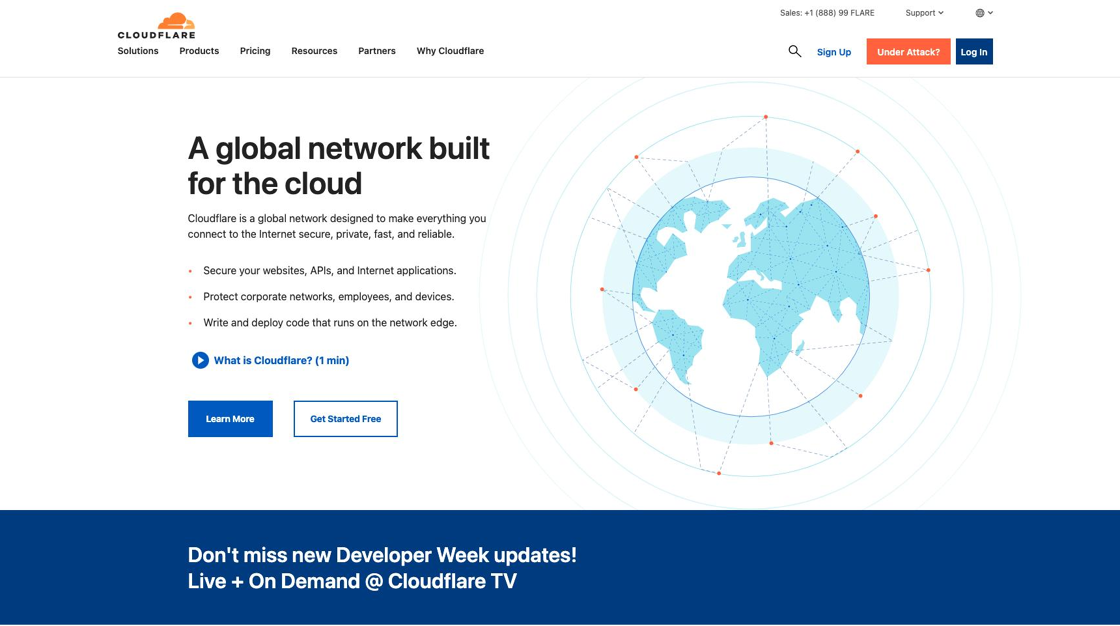
Task: Open the Pricing menu item
Action: pos(255,51)
